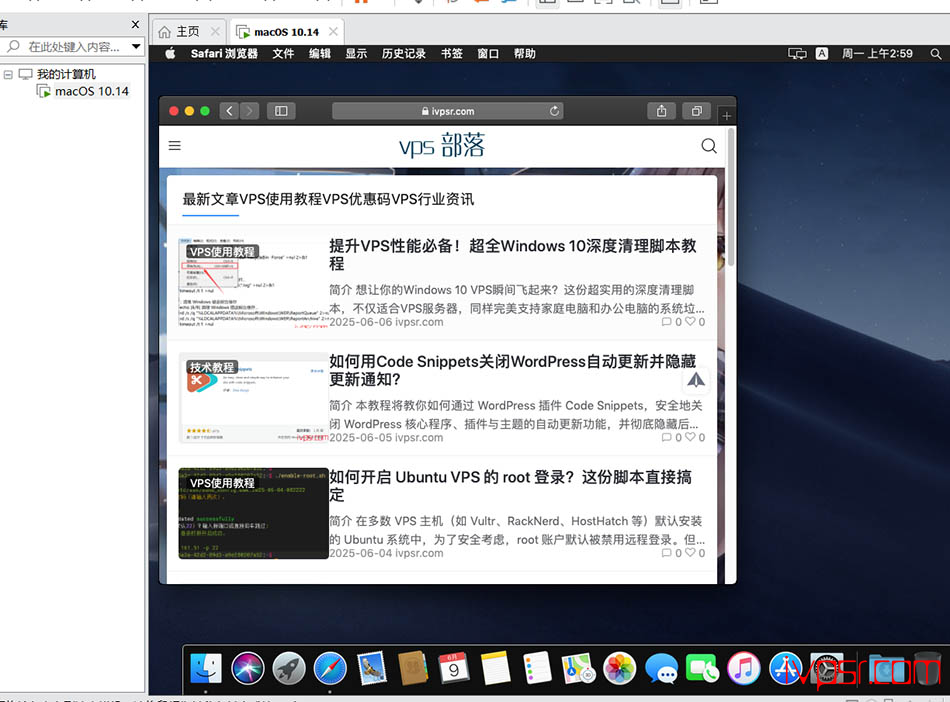Open the 编辑 menu

pos(320,54)
